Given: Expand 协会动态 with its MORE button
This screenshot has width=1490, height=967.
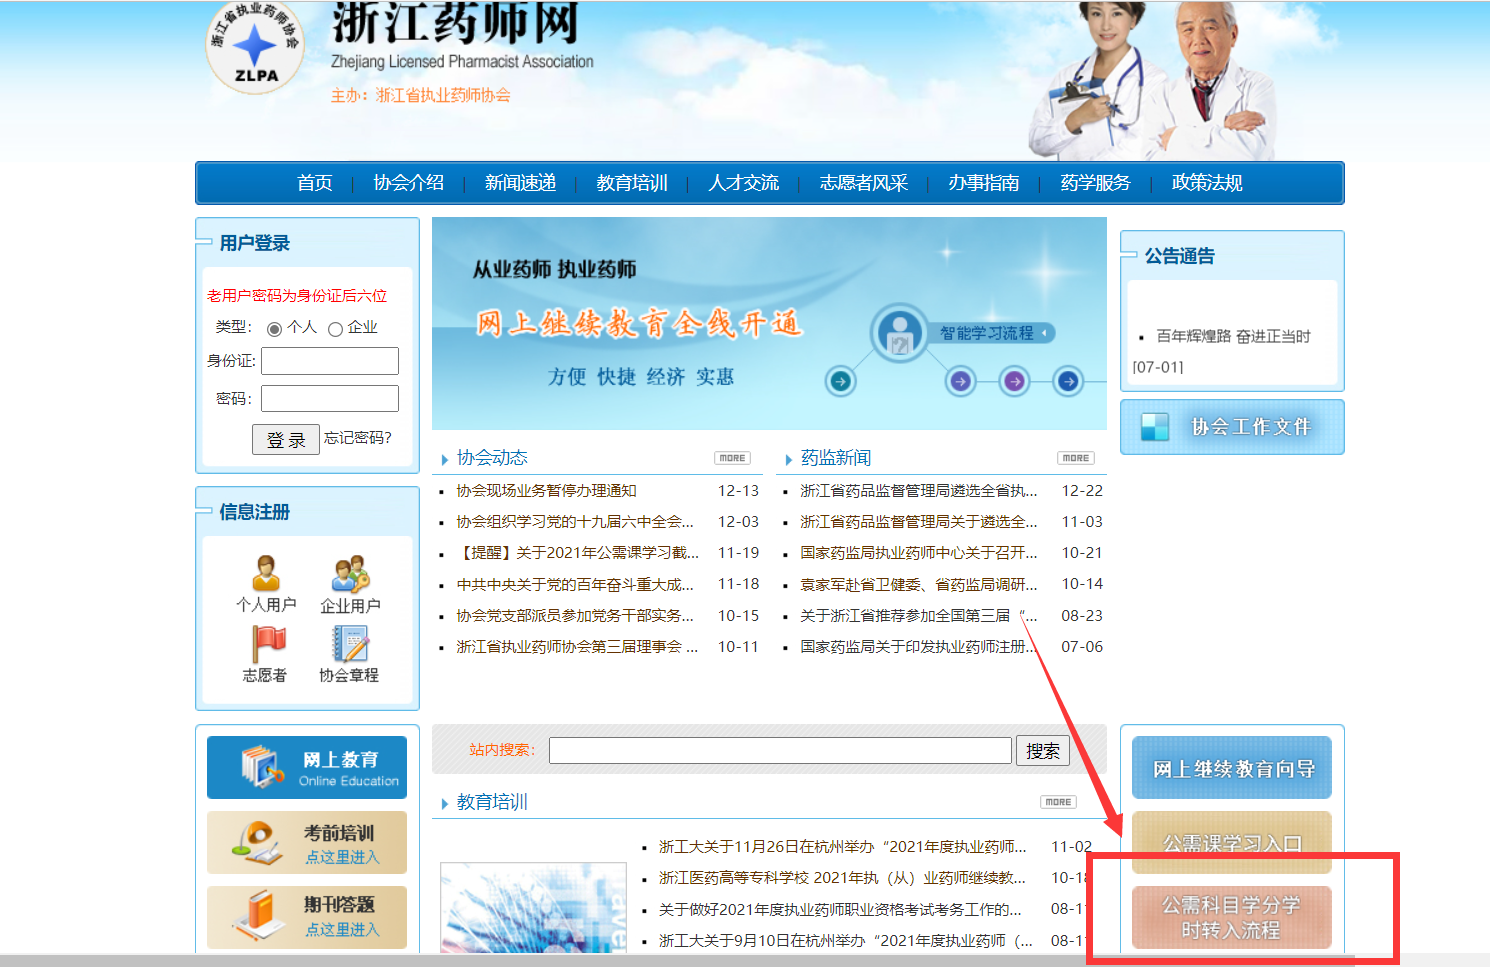Looking at the screenshot, I should [x=732, y=458].
